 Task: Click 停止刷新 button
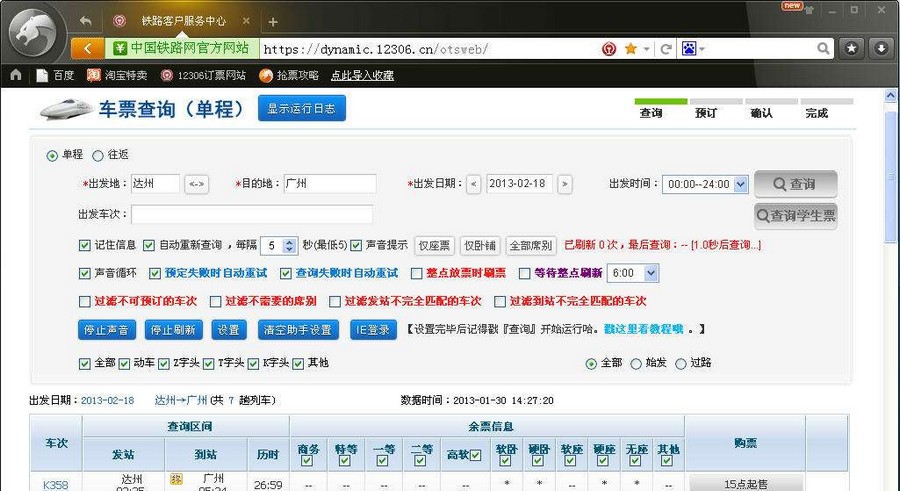(173, 330)
